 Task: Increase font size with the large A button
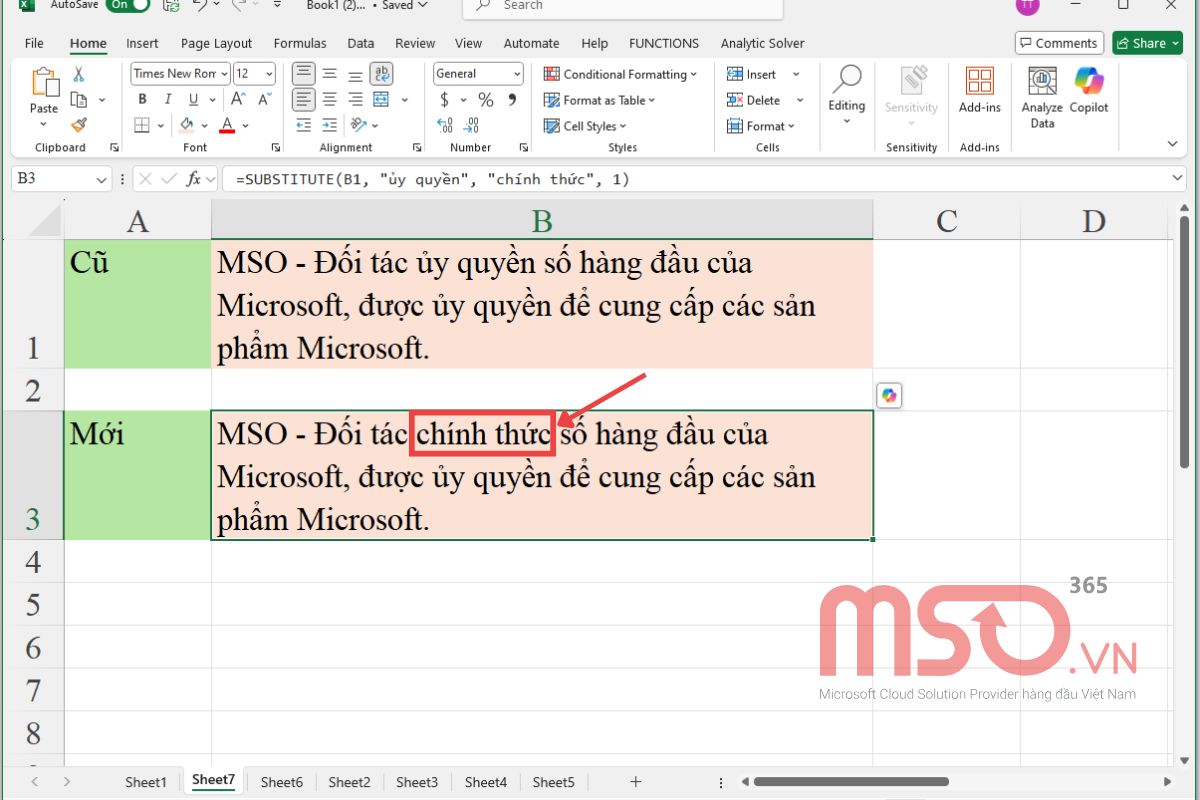238,100
